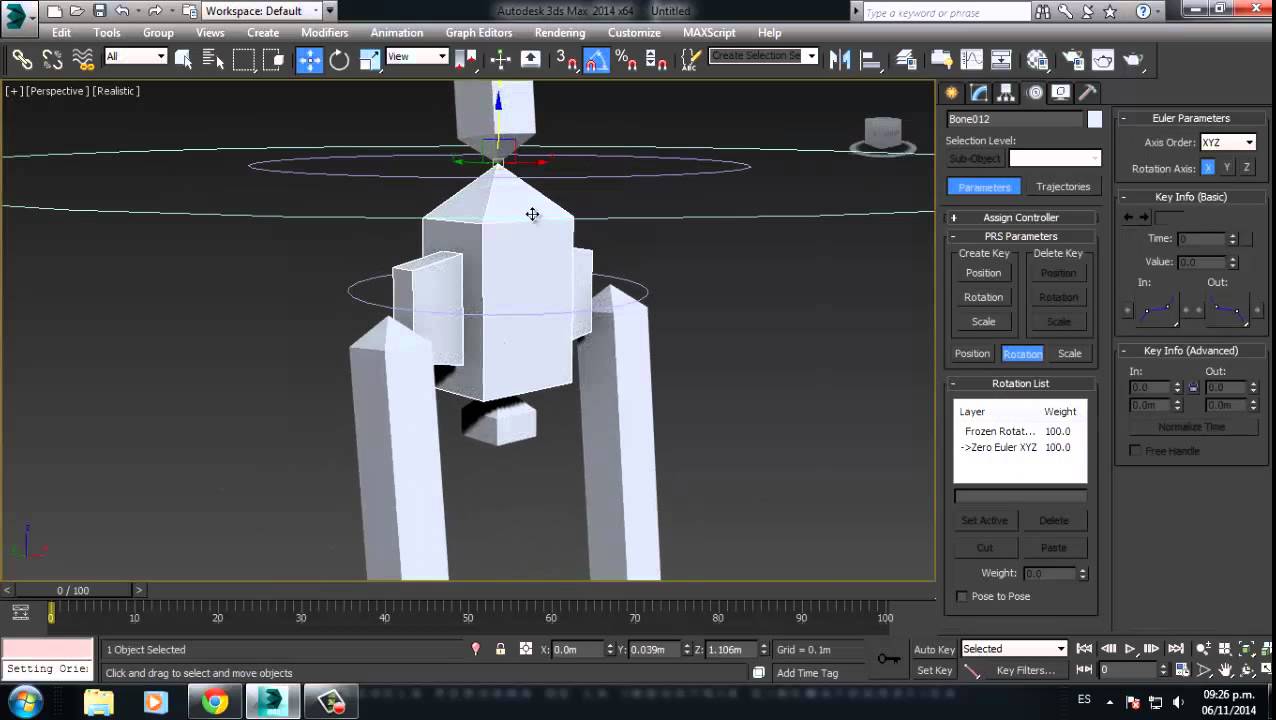Viewport: 1276px width, 720px height.
Task: Open the Edit menu
Action: click(x=61, y=33)
